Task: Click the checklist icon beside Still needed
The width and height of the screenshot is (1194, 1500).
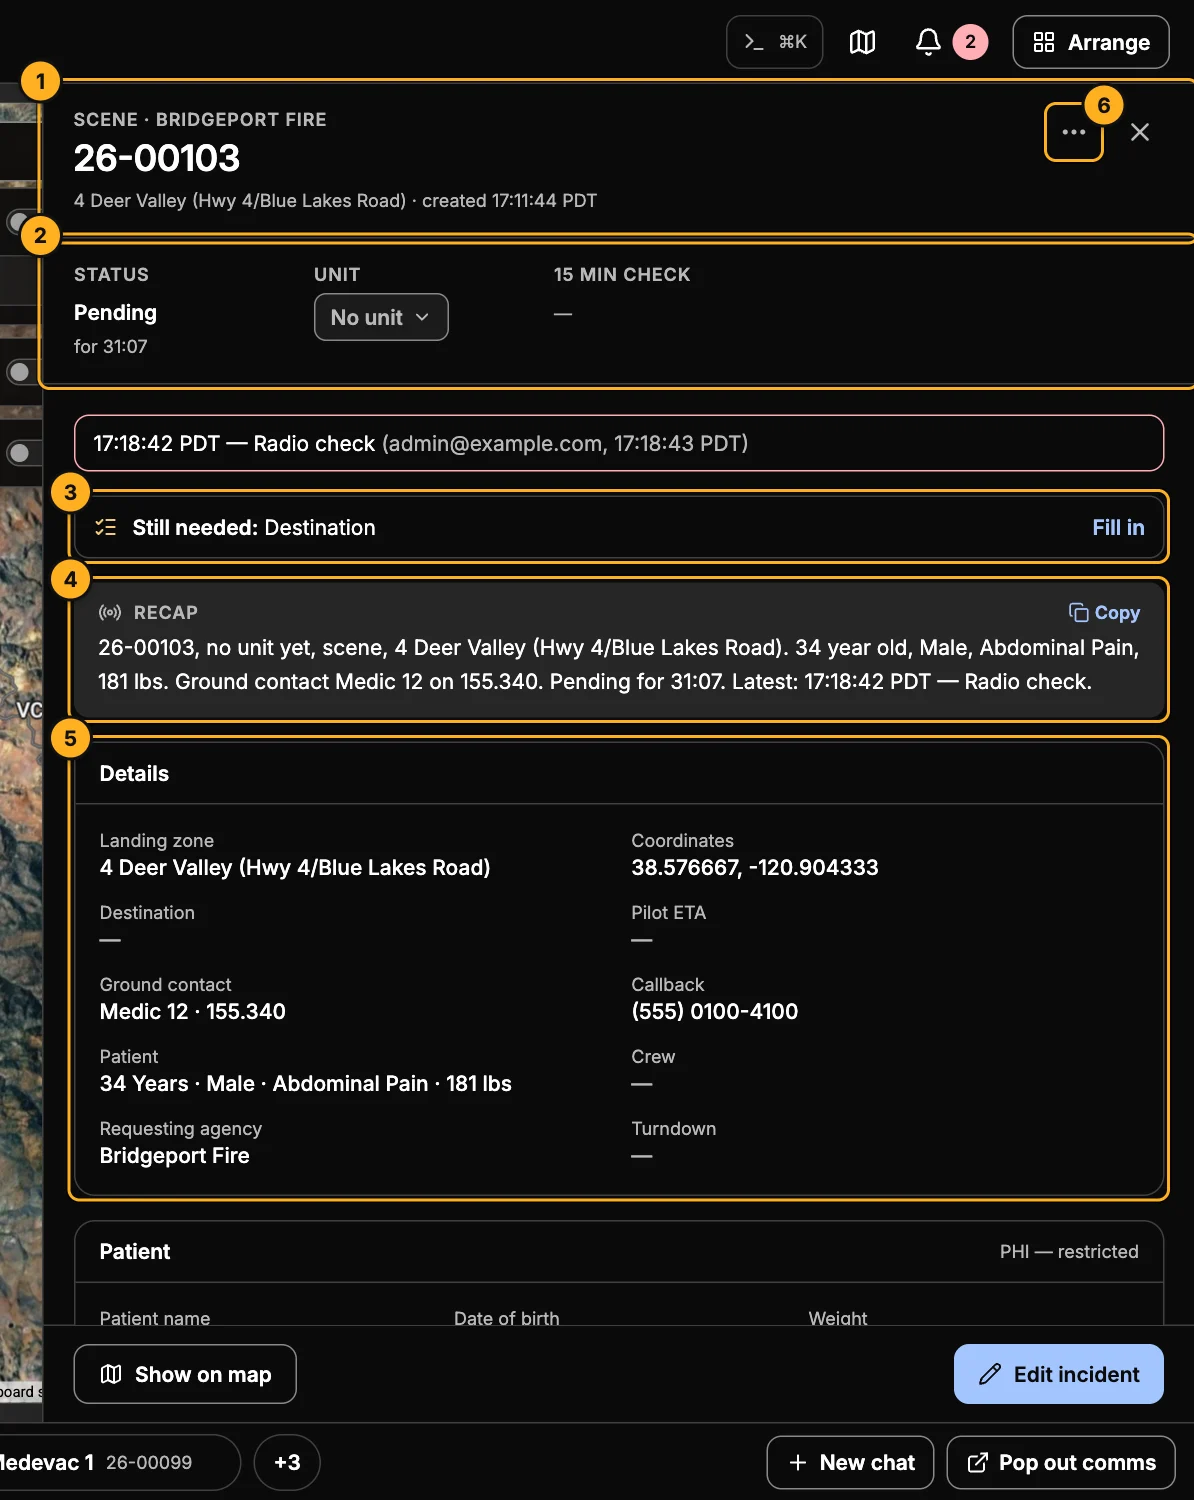Action: pyautogui.click(x=106, y=527)
